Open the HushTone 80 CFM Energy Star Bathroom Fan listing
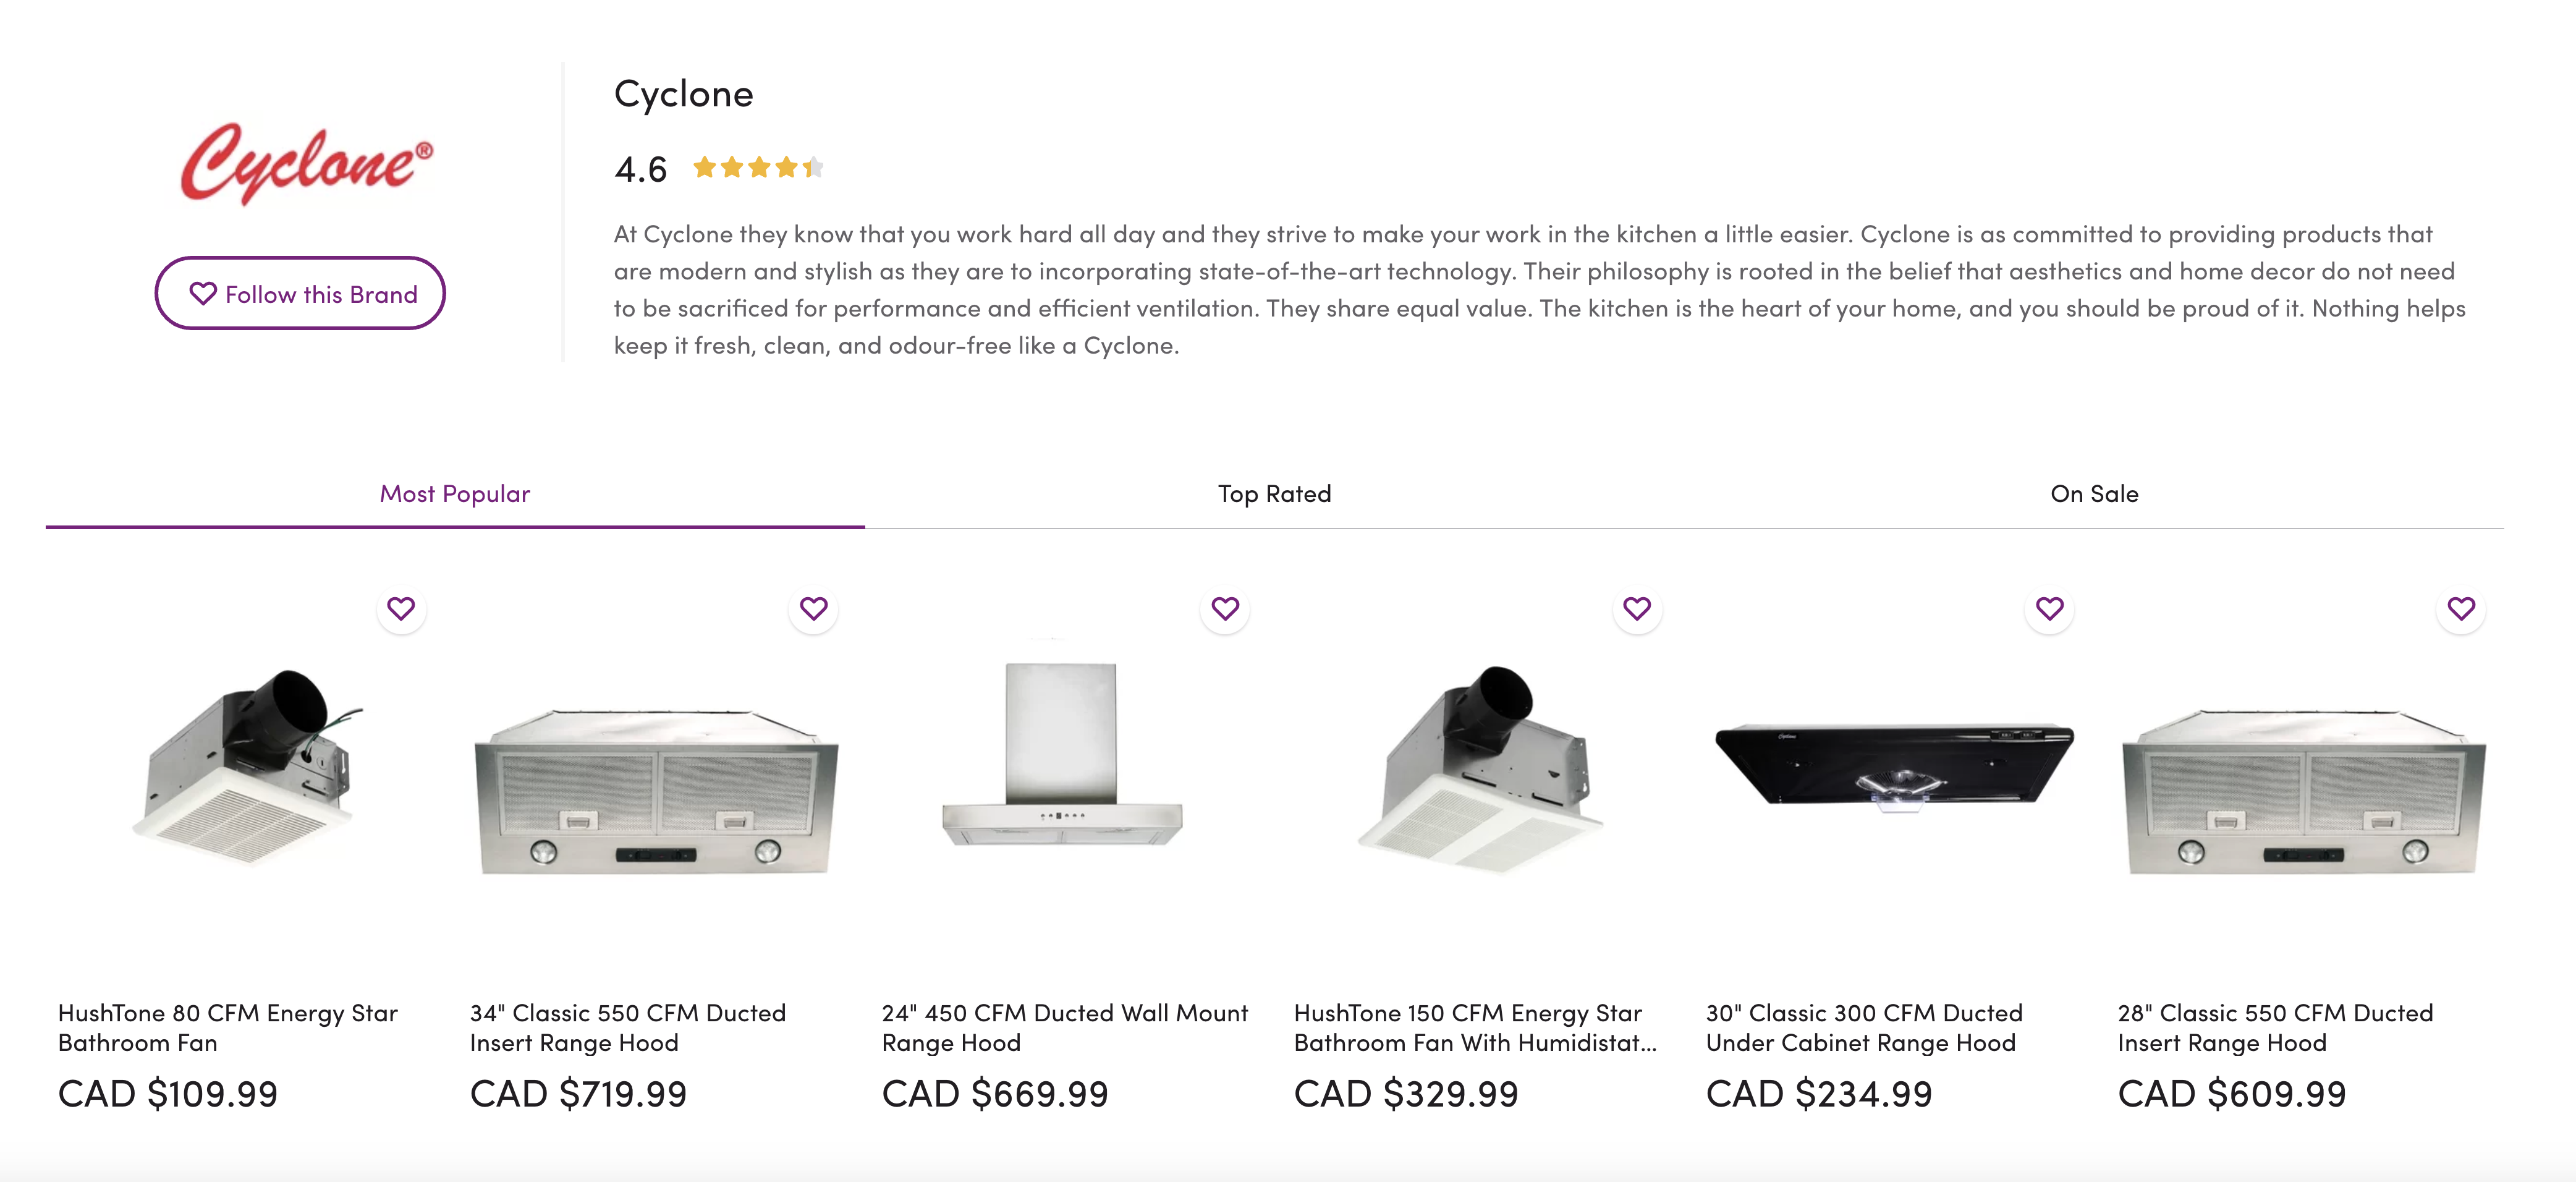The image size is (2576, 1182). (x=228, y=1027)
